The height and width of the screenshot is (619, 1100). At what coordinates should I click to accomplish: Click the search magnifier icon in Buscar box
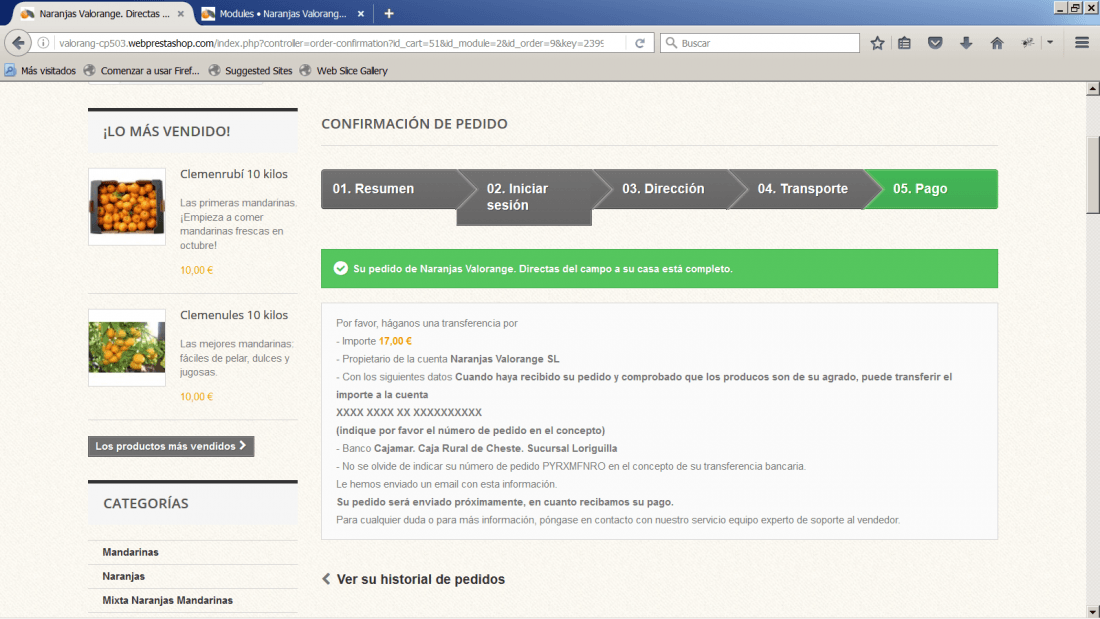(x=671, y=43)
